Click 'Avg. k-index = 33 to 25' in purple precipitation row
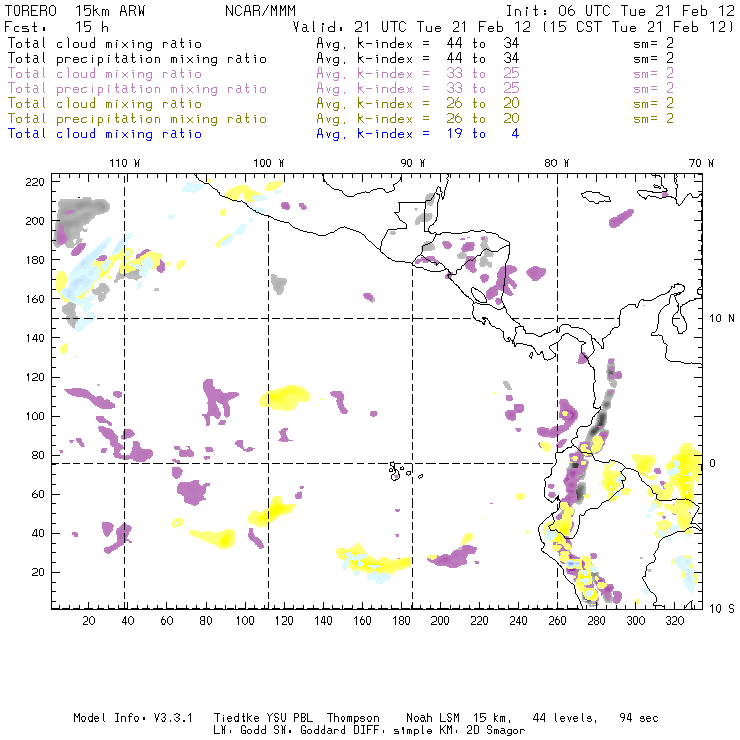This screenshot has height=740, width=740. [x=418, y=89]
